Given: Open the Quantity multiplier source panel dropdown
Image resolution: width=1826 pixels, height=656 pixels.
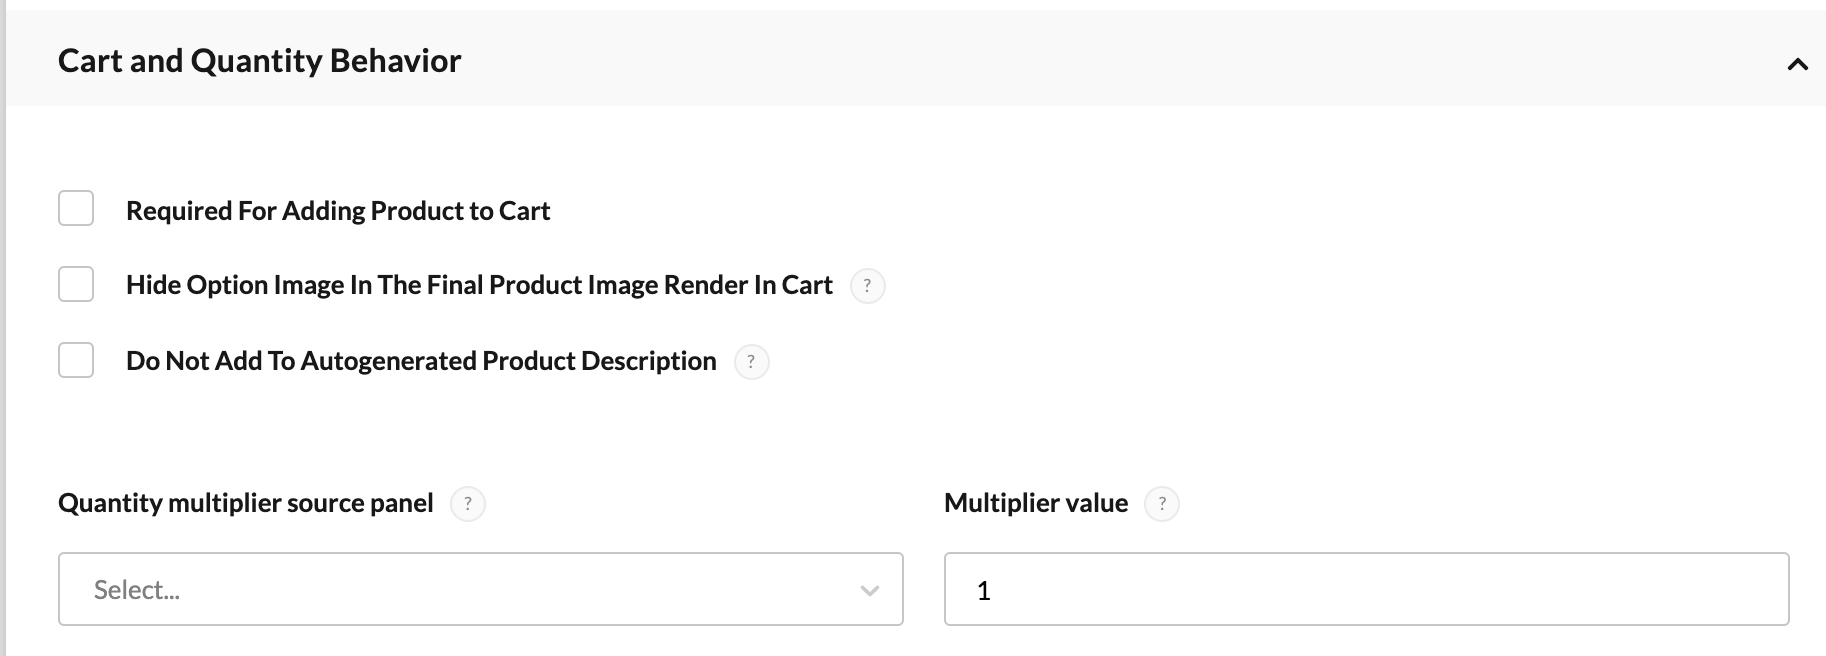Looking at the screenshot, I should (x=481, y=589).
